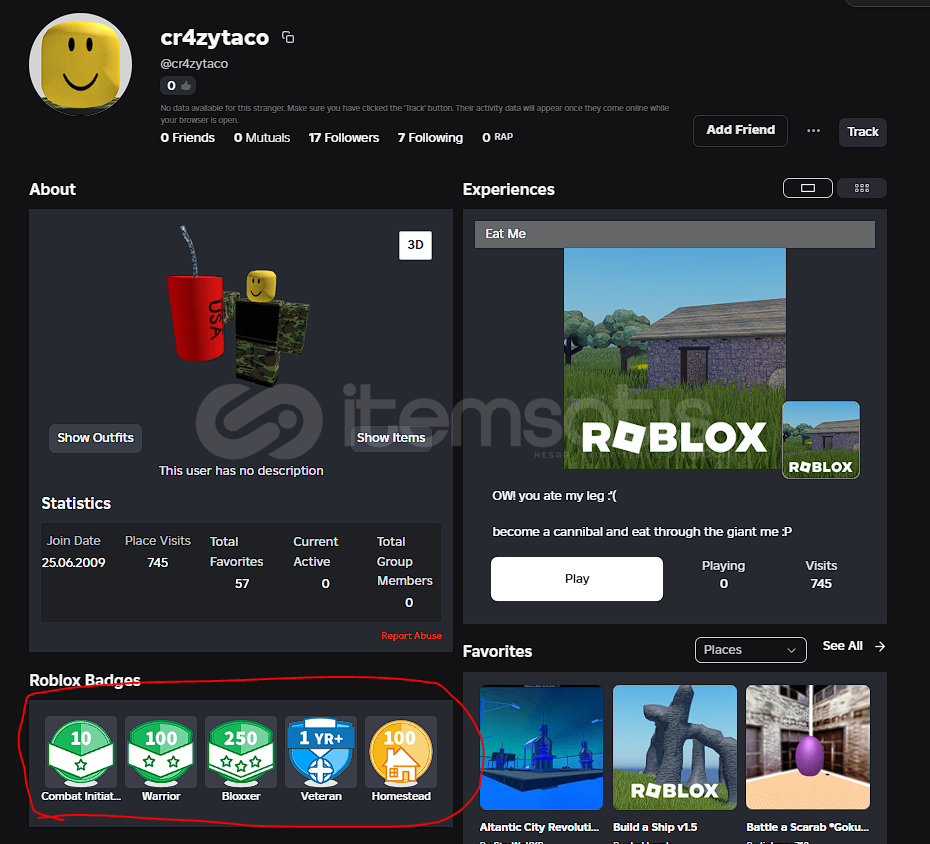Click See All favorites

pyautogui.click(x=842, y=646)
